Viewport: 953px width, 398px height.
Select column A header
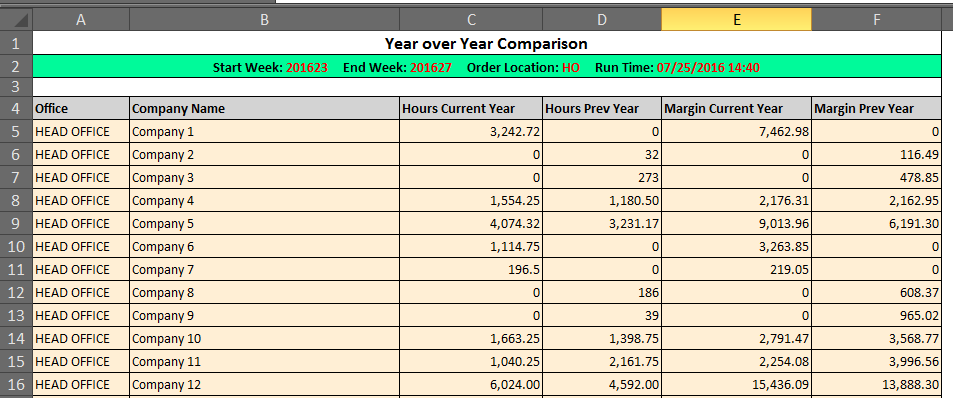81,19
